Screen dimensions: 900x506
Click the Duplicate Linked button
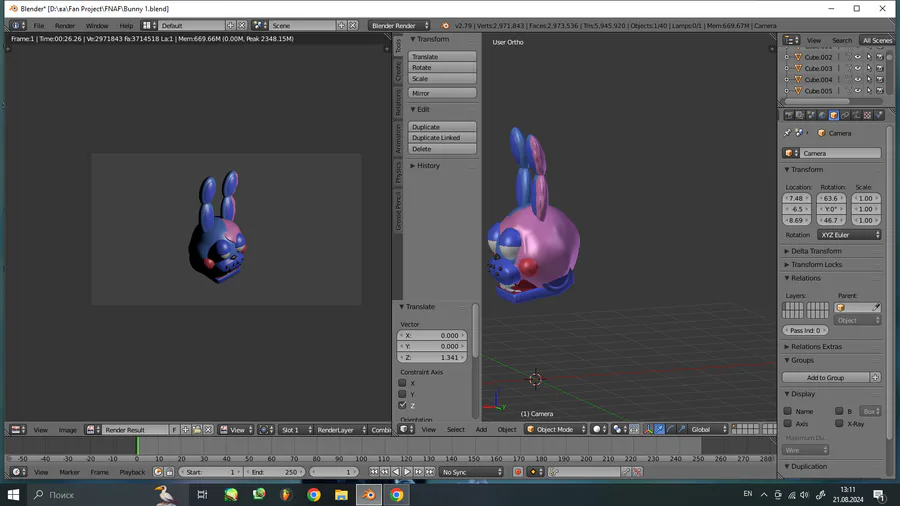pyautogui.click(x=442, y=138)
